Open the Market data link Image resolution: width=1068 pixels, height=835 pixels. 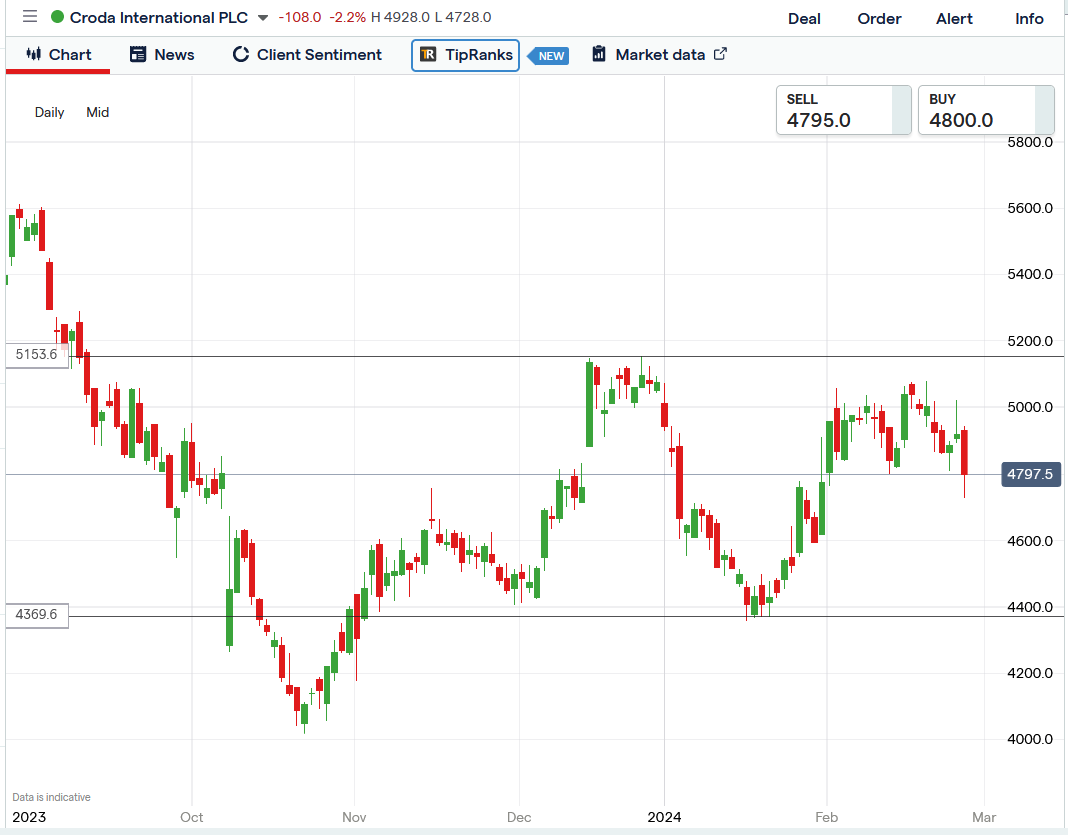coord(660,54)
